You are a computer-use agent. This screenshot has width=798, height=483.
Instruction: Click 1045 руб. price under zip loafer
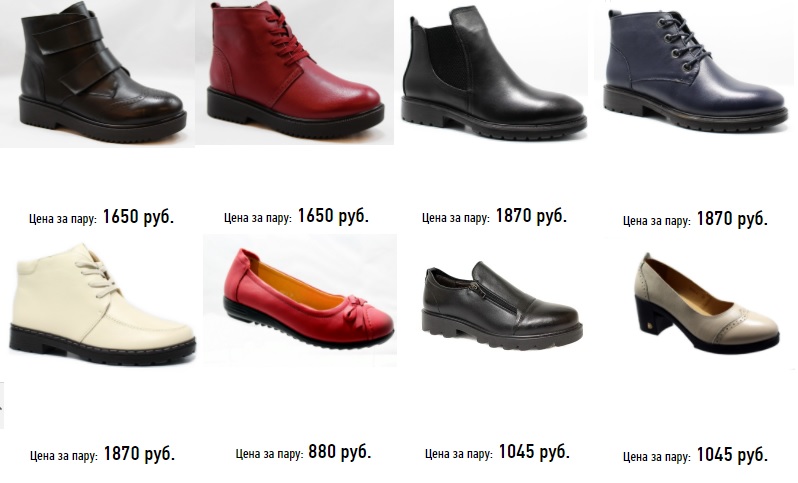click(534, 451)
